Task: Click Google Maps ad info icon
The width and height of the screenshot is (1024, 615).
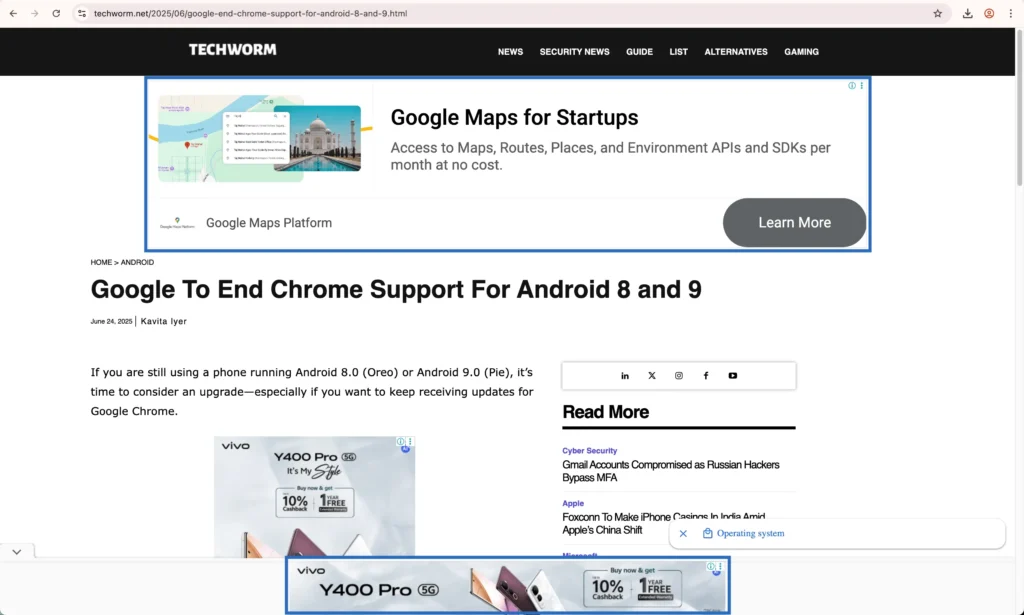Action: 852,86
